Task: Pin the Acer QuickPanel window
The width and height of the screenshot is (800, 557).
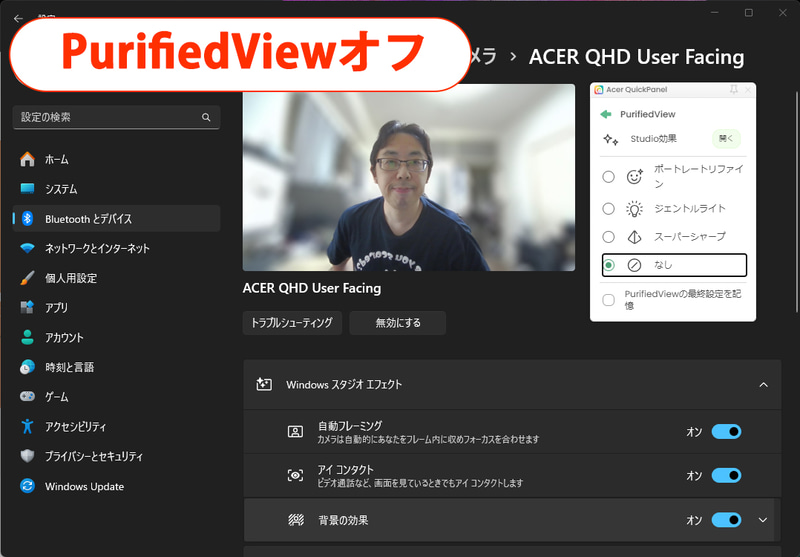Action: pos(733,90)
